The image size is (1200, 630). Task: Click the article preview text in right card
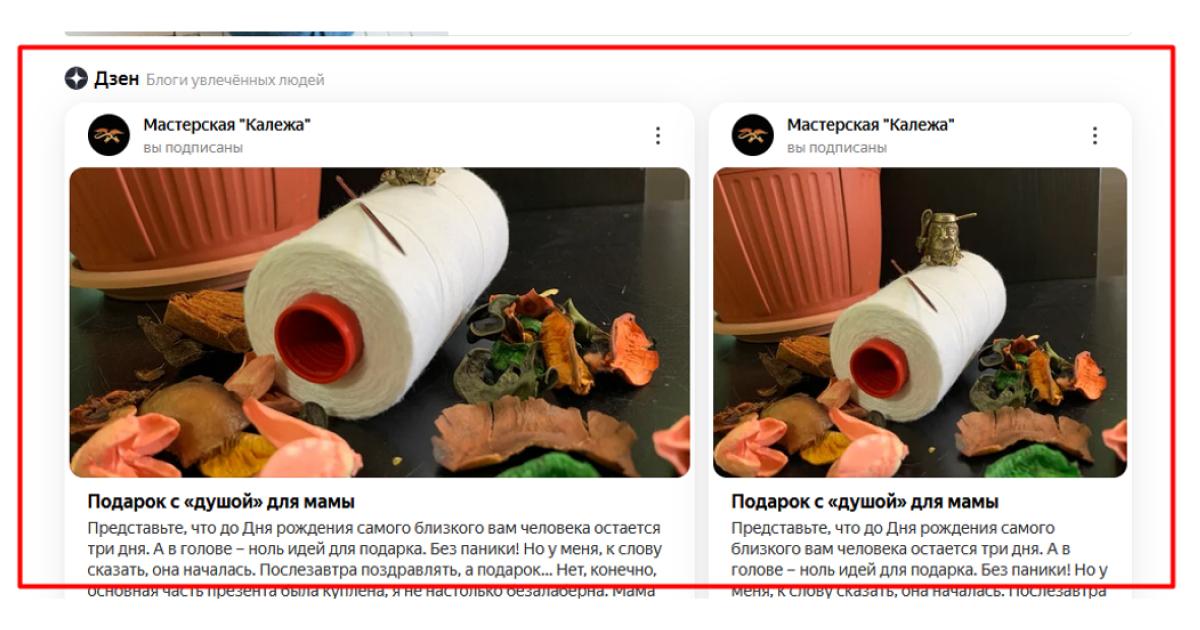pyautogui.click(x=919, y=559)
